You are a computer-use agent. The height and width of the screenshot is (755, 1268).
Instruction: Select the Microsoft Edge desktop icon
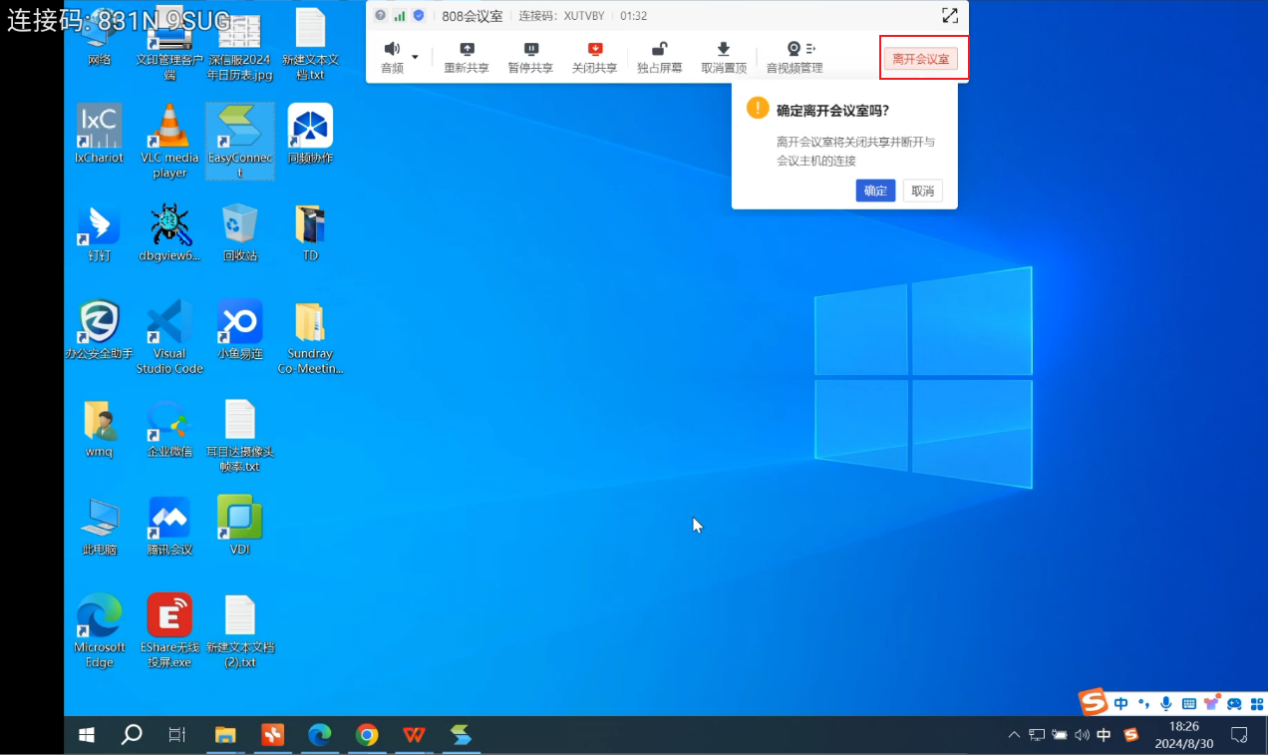[99, 631]
